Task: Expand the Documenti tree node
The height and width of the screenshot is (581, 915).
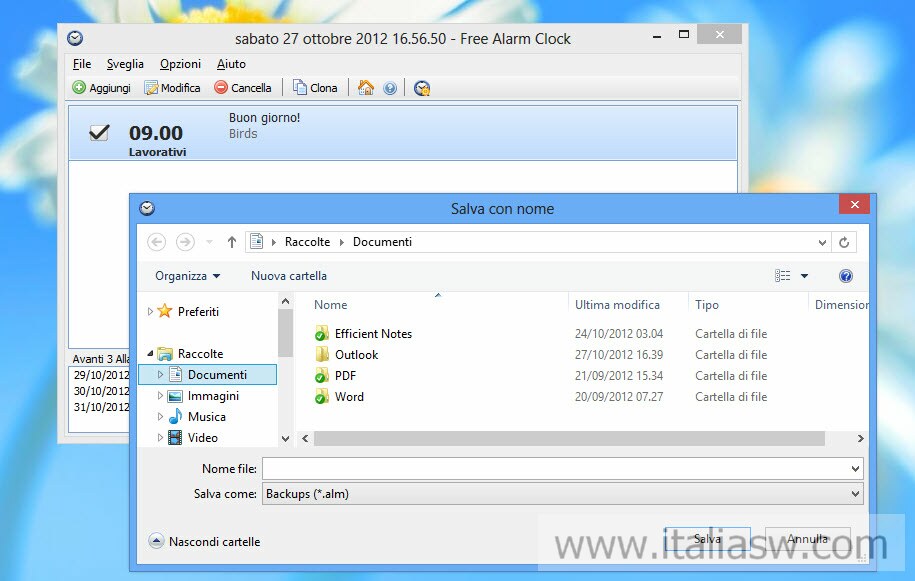Action: click(x=160, y=374)
